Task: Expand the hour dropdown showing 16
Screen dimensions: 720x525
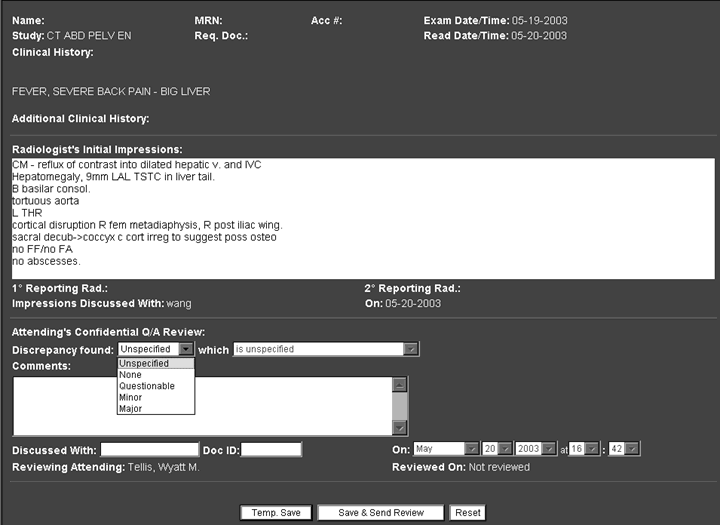Action: point(593,449)
